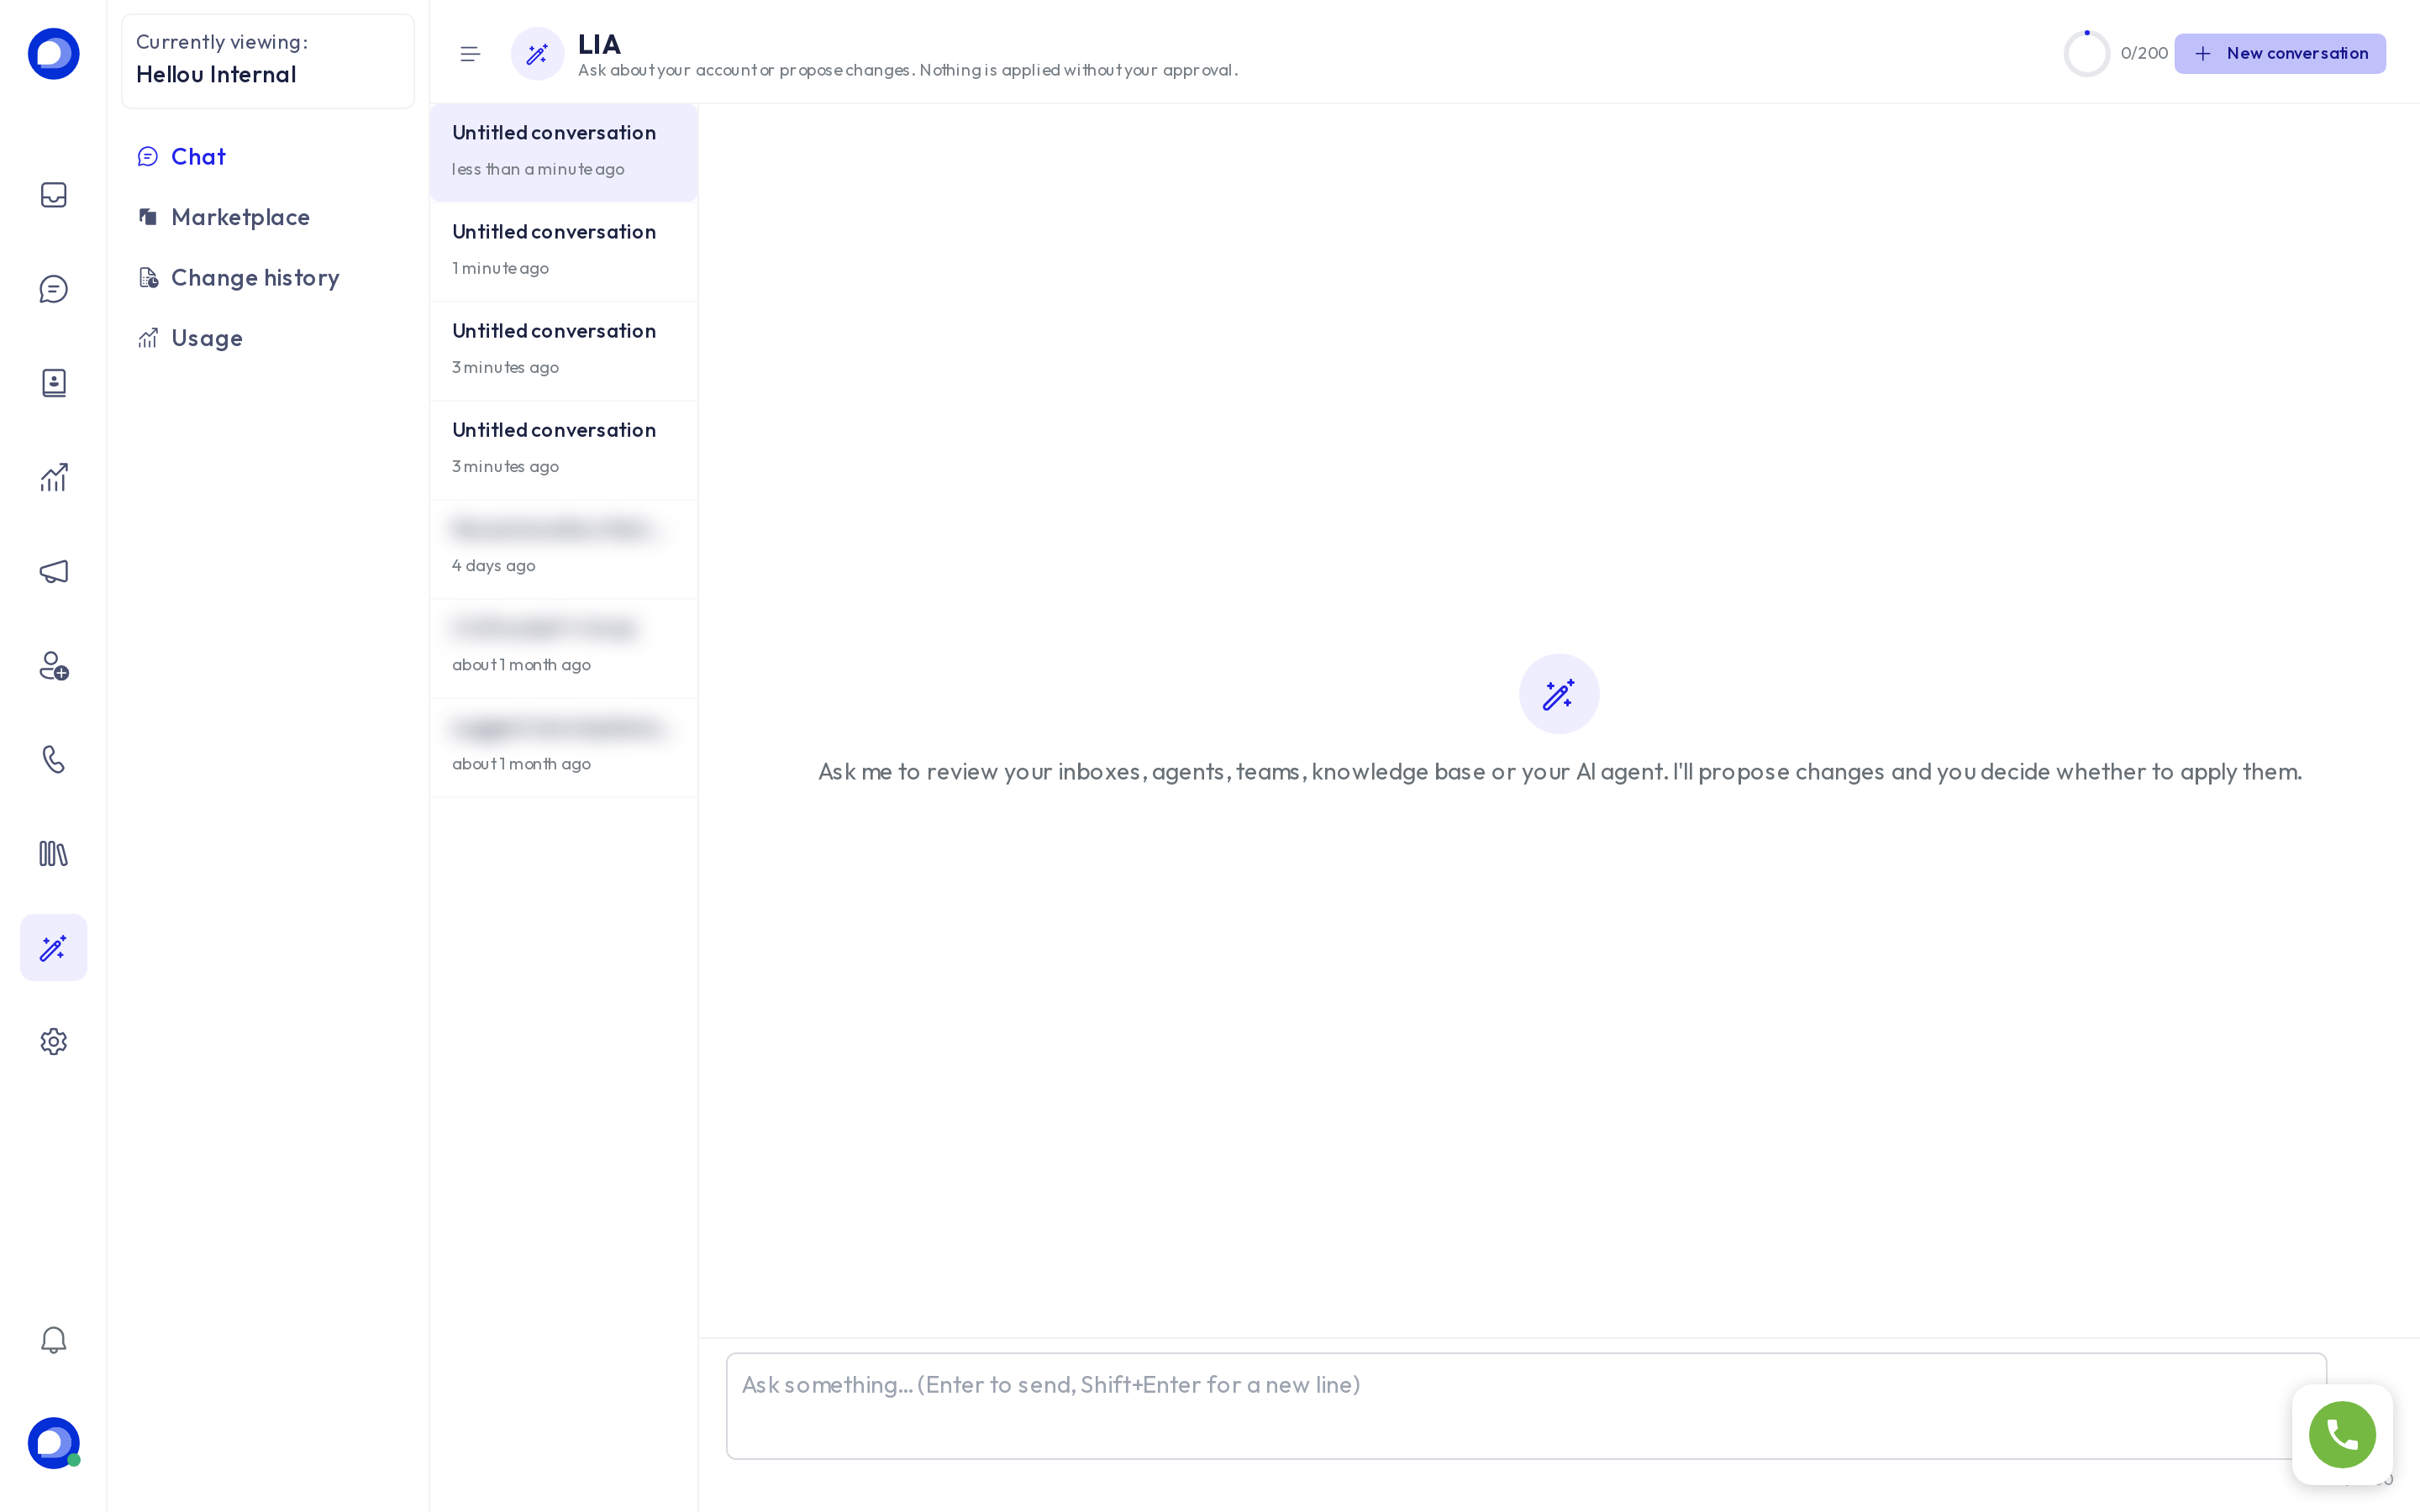Open the notifications bell icon
This screenshot has height=1512, width=2420.
point(53,1340)
